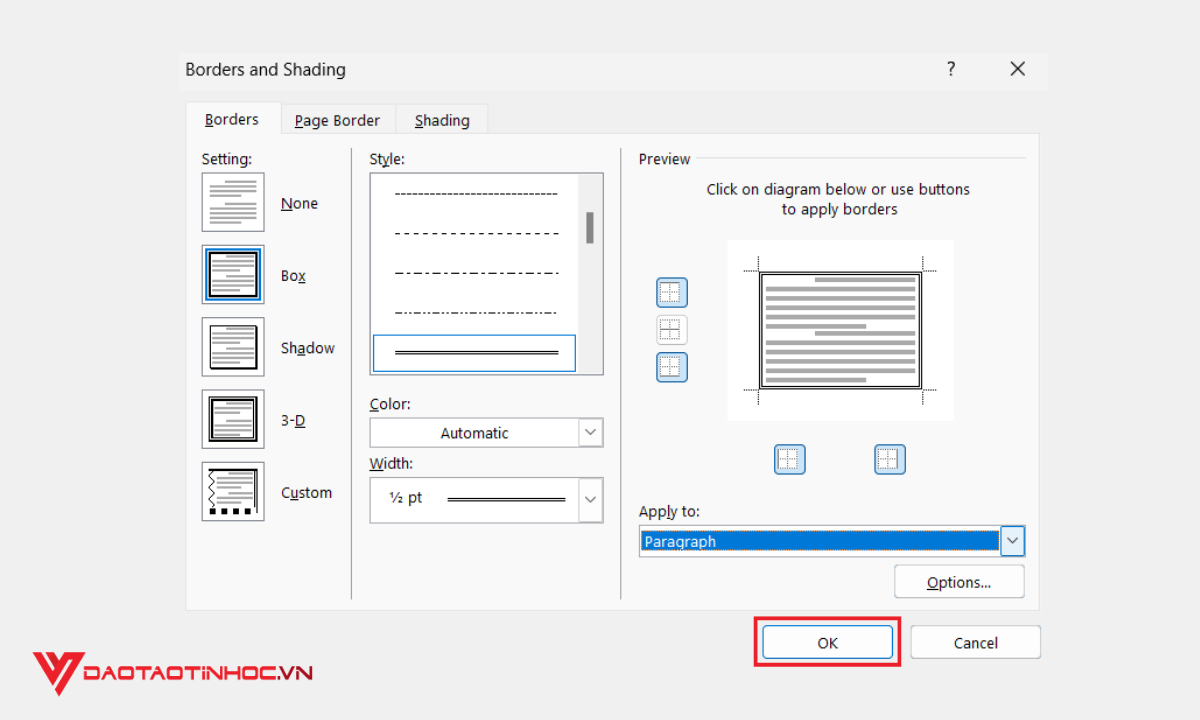The image size is (1200, 720).
Task: Click the None setting label
Action: pyautogui.click(x=299, y=203)
